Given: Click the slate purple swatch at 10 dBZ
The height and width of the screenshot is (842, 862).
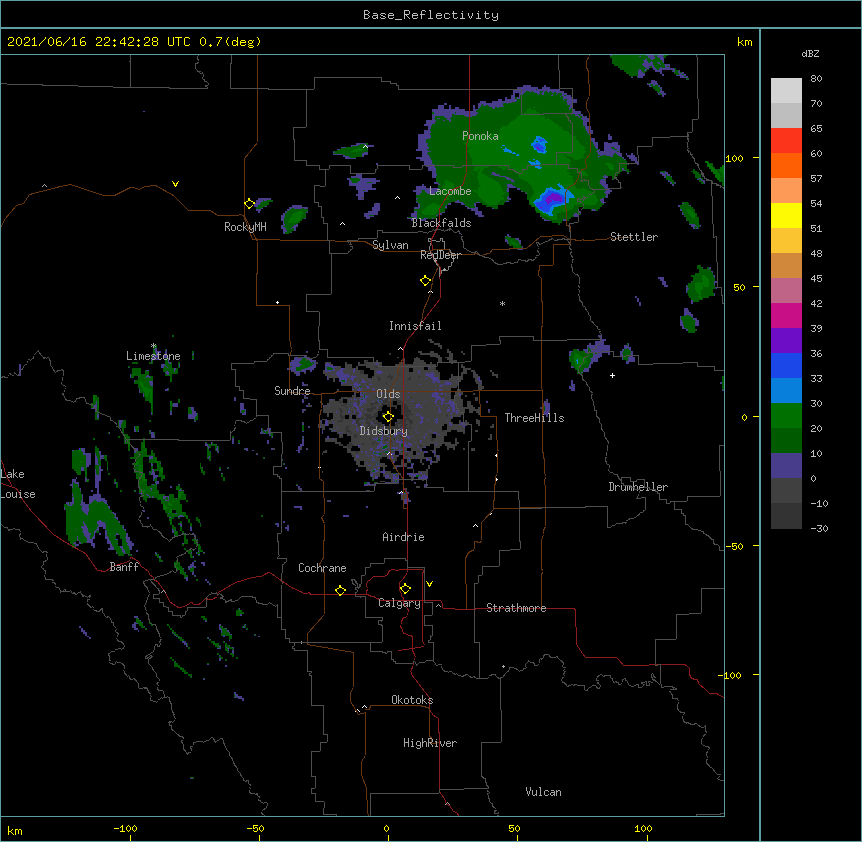Looking at the screenshot, I should (786, 466).
